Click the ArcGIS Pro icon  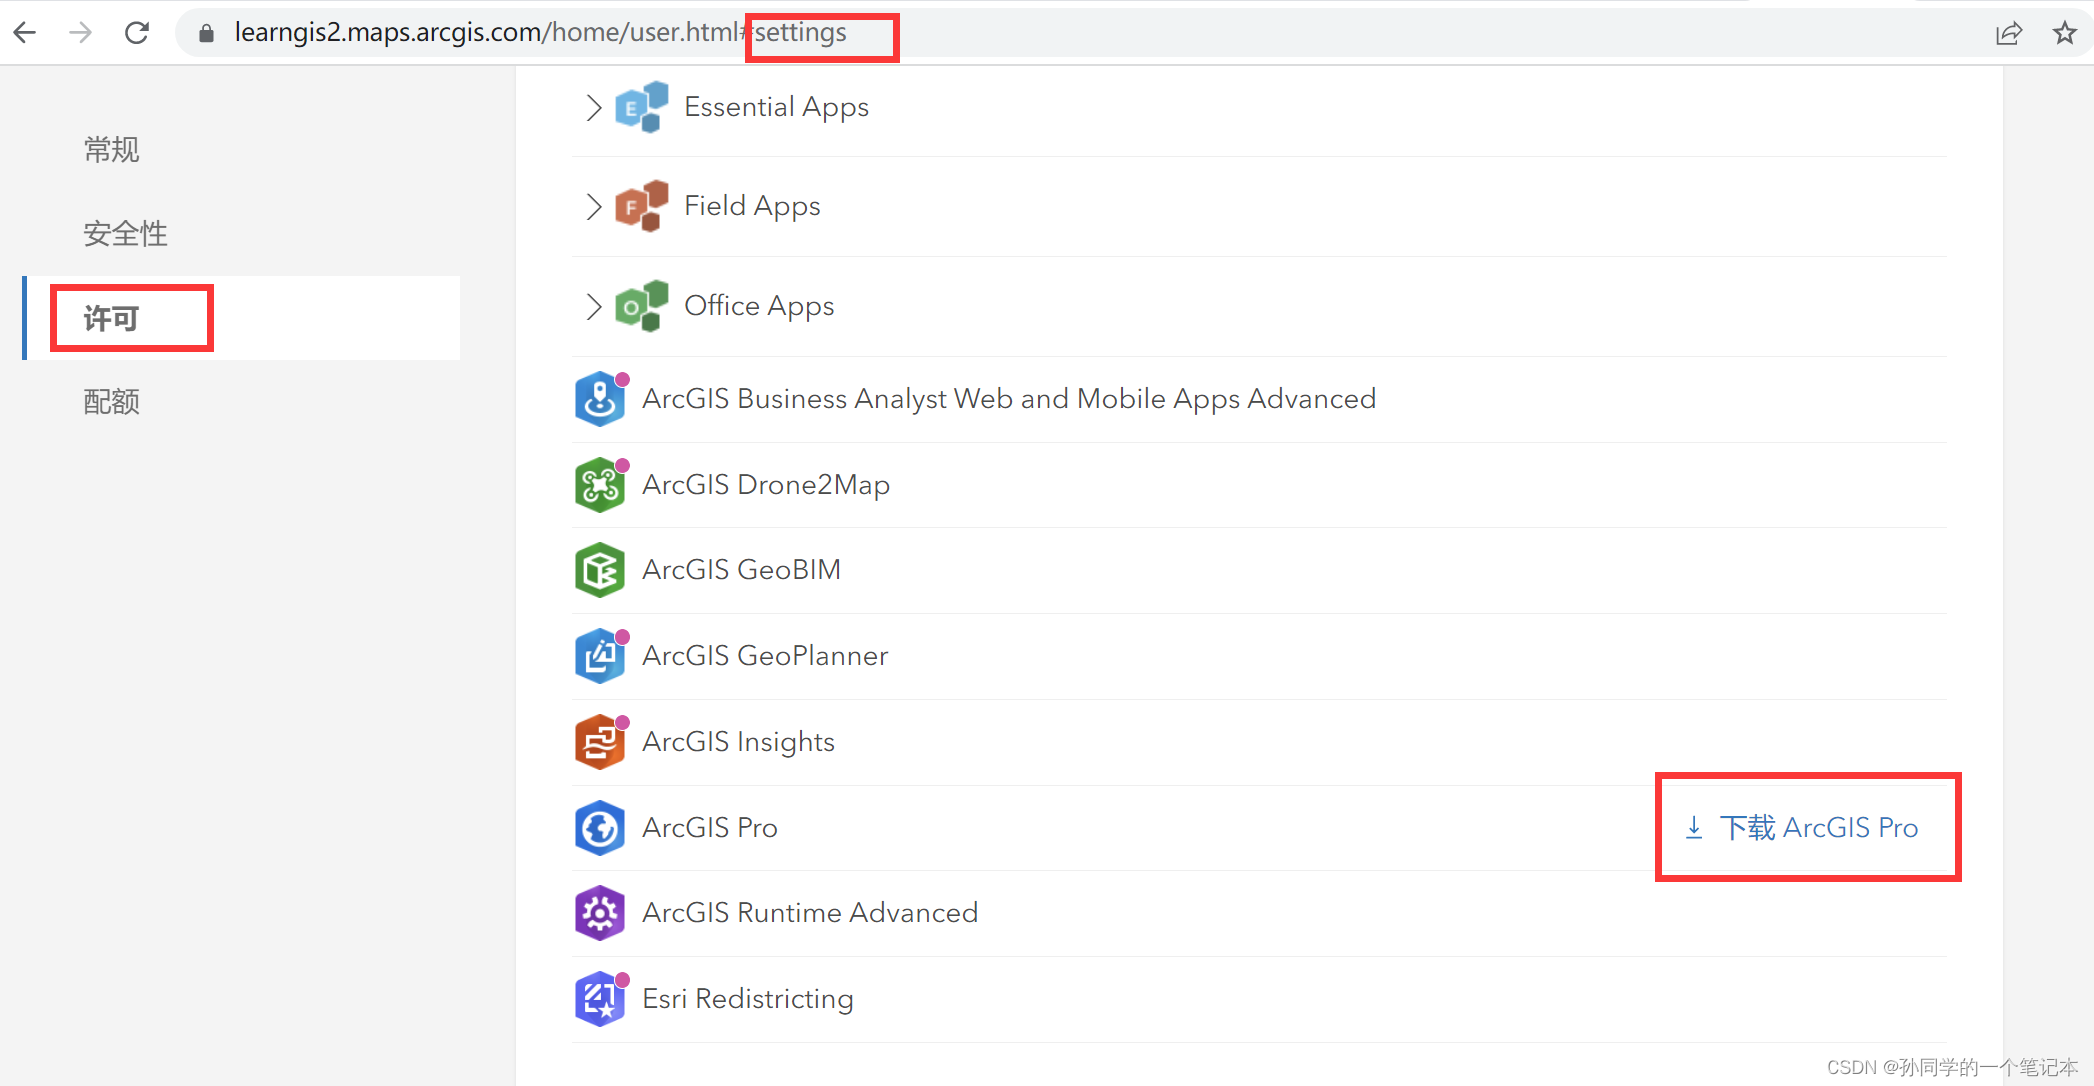click(600, 826)
